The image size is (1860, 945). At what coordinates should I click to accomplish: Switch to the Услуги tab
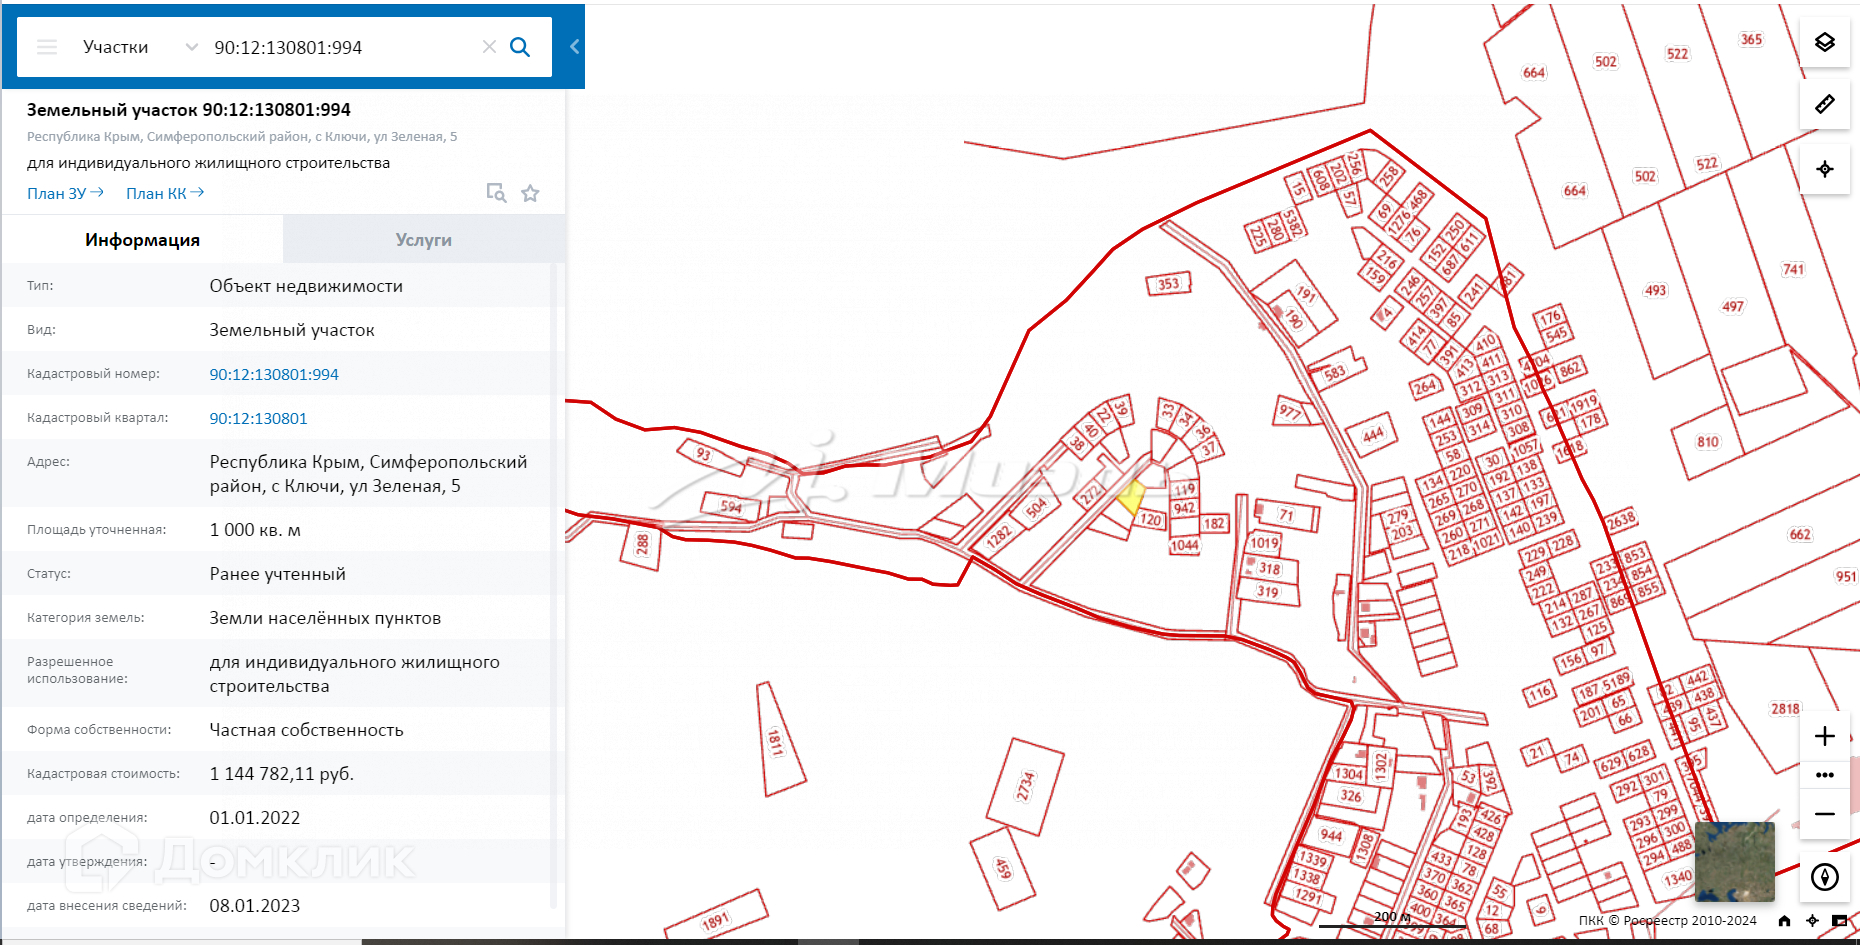coord(423,240)
